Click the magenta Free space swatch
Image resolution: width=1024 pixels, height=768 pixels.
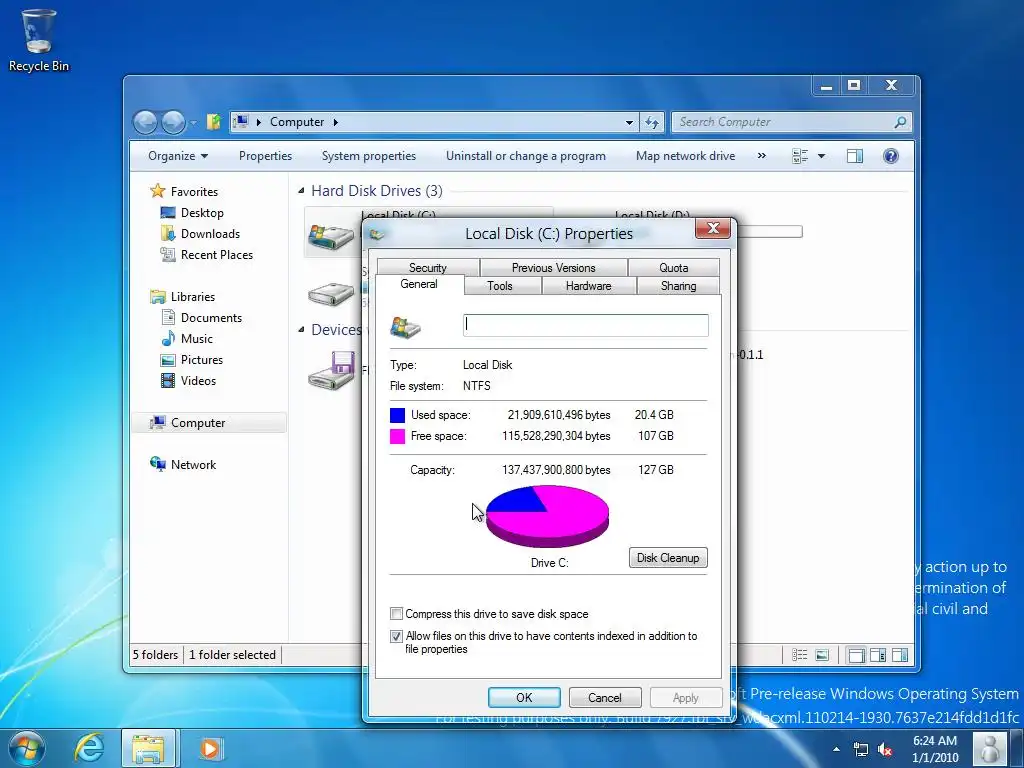click(x=397, y=436)
